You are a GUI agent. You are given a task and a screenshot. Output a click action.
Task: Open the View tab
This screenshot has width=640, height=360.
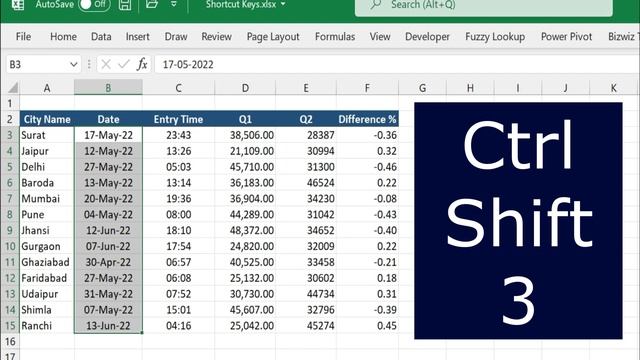click(380, 37)
